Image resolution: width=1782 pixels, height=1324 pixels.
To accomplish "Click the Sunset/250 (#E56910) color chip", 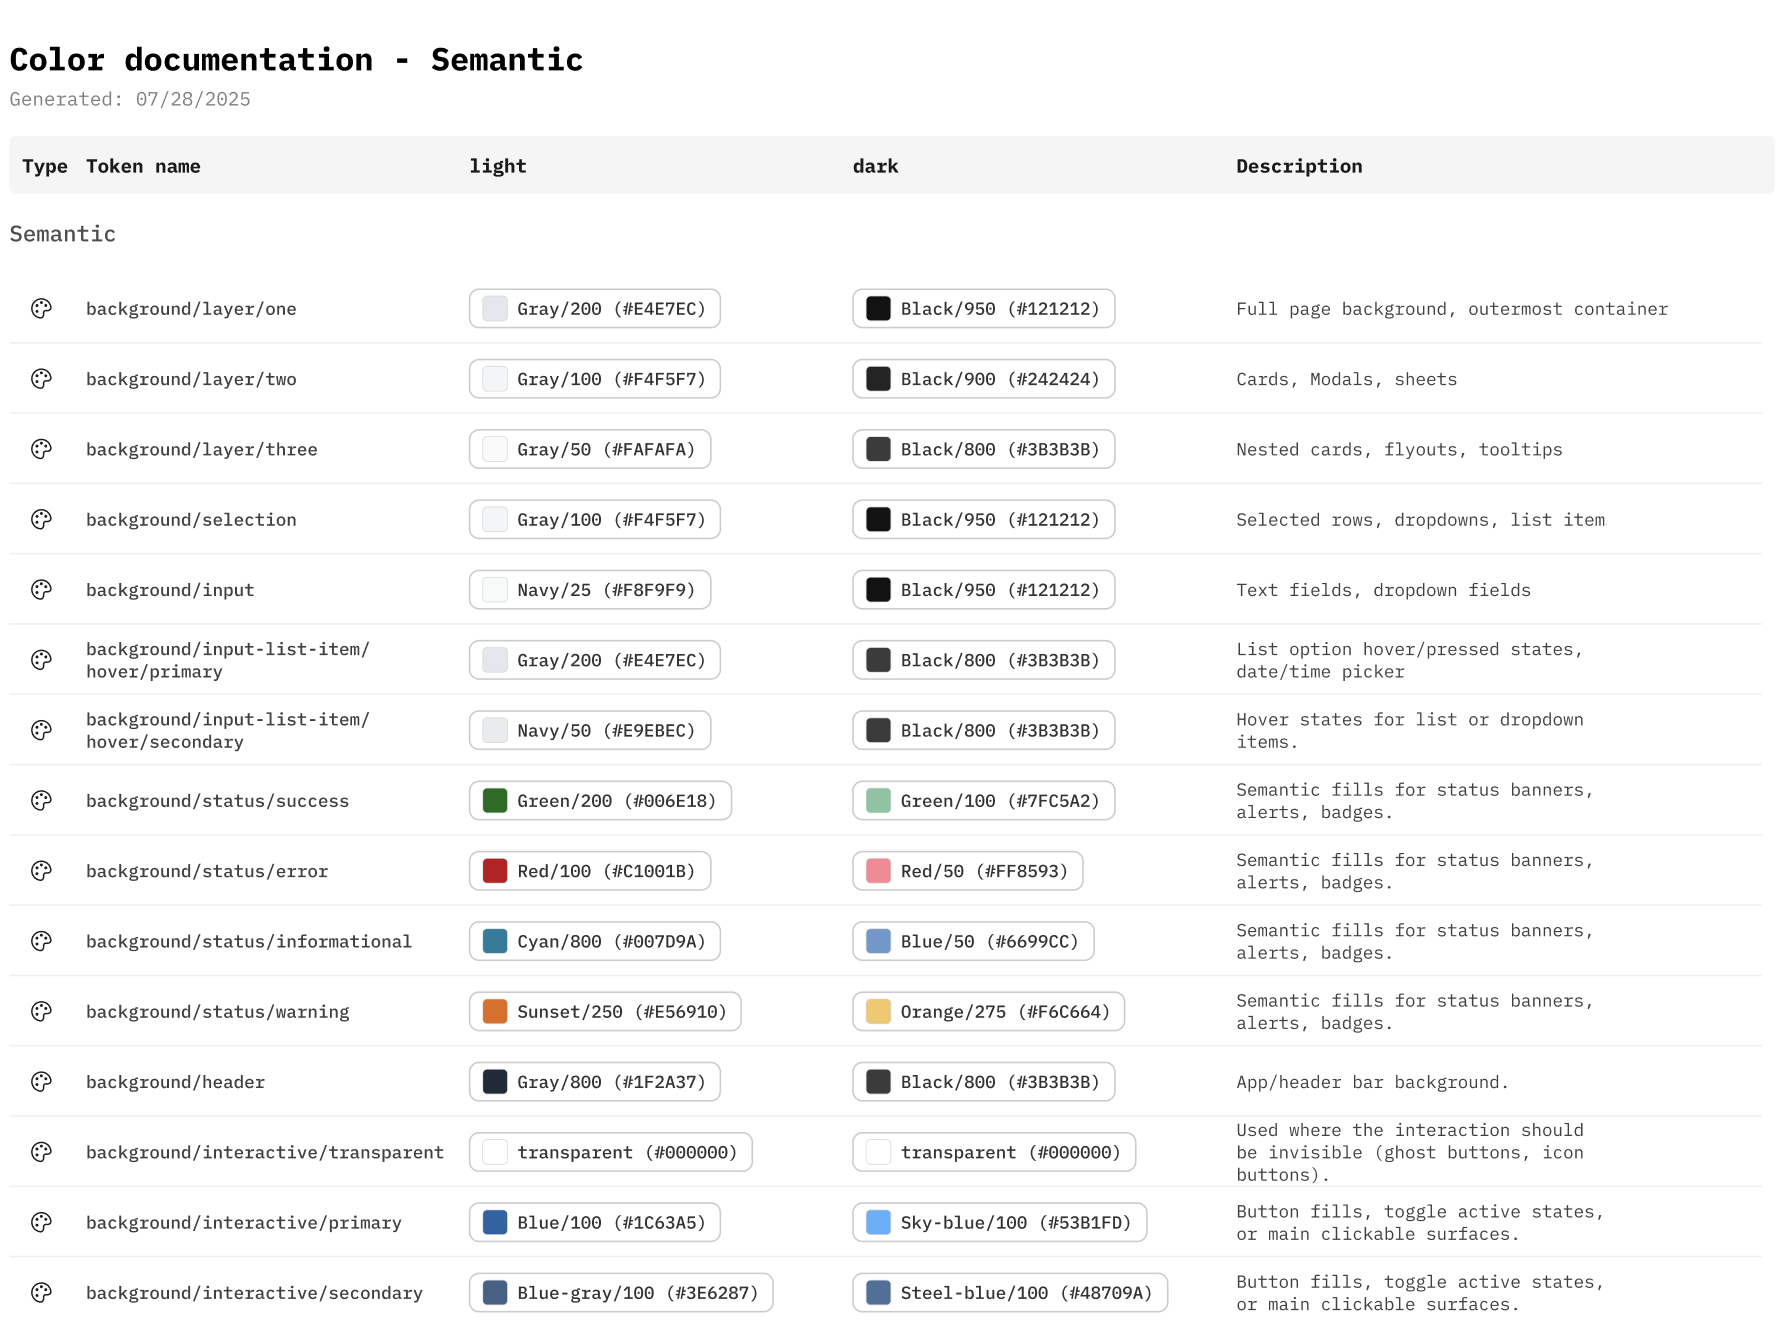I will [605, 1011].
